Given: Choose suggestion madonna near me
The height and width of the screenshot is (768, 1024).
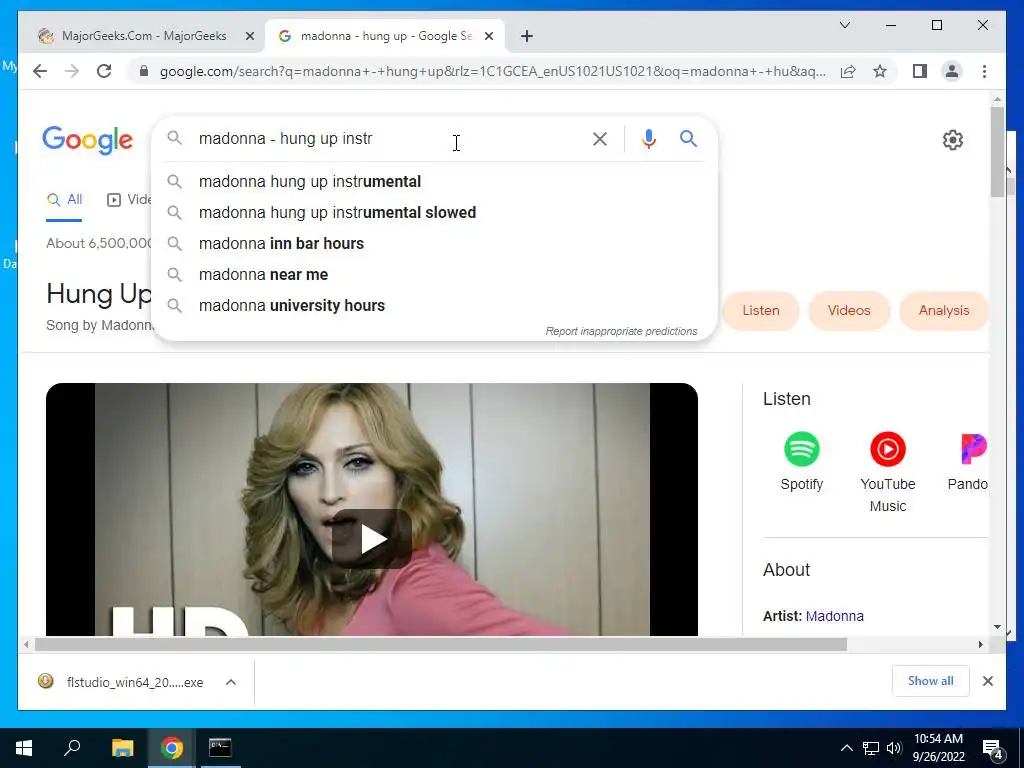Looking at the screenshot, I should click(434, 274).
